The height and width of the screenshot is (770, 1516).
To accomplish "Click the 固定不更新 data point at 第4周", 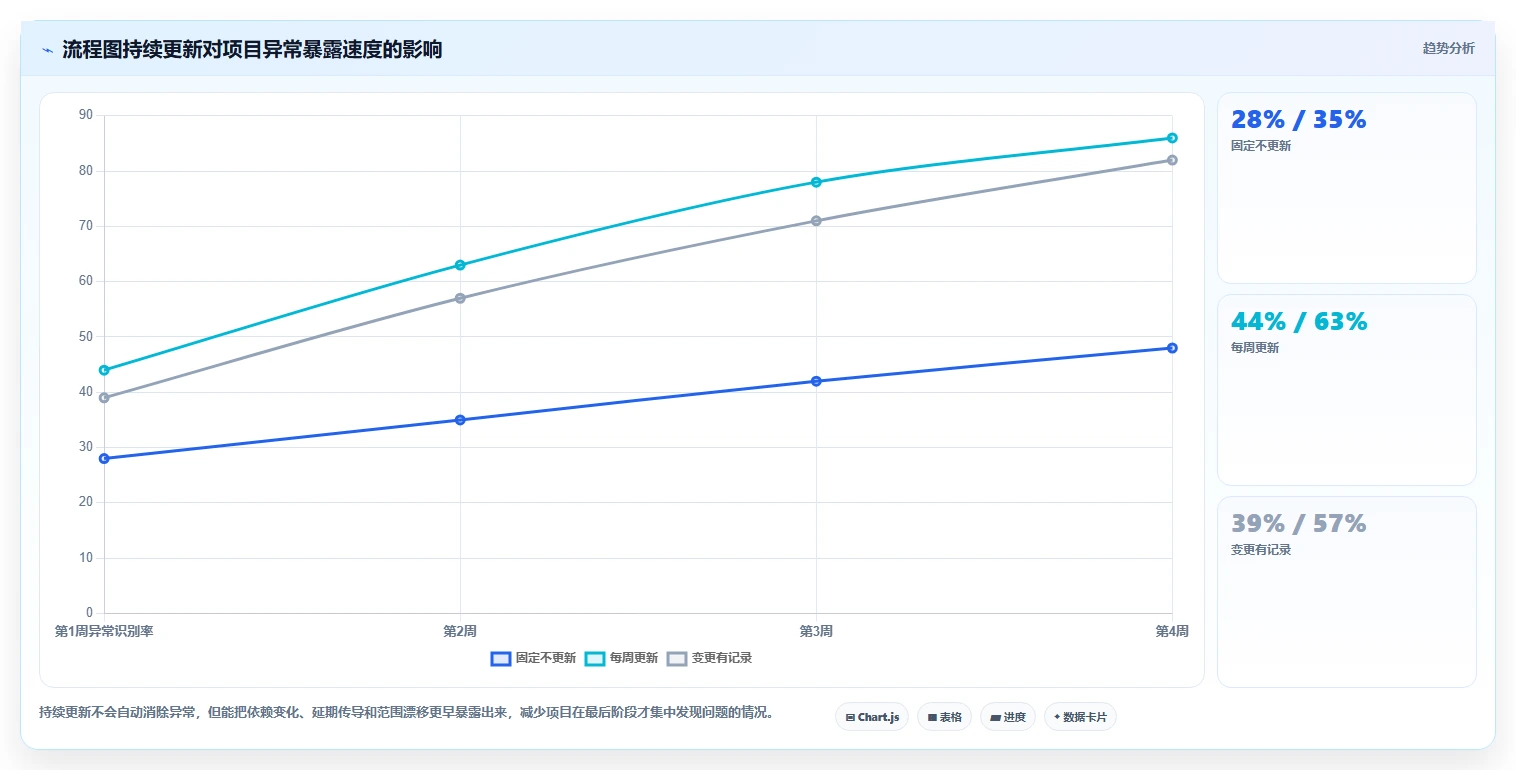I will pos(1172,348).
